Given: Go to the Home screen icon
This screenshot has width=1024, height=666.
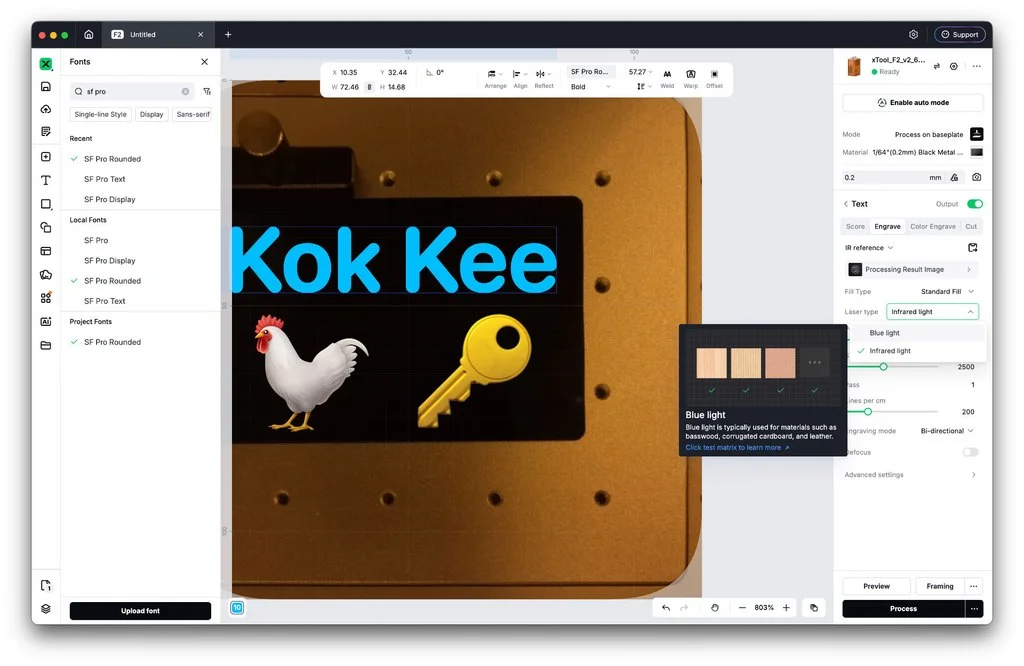Looking at the screenshot, I should coord(89,35).
